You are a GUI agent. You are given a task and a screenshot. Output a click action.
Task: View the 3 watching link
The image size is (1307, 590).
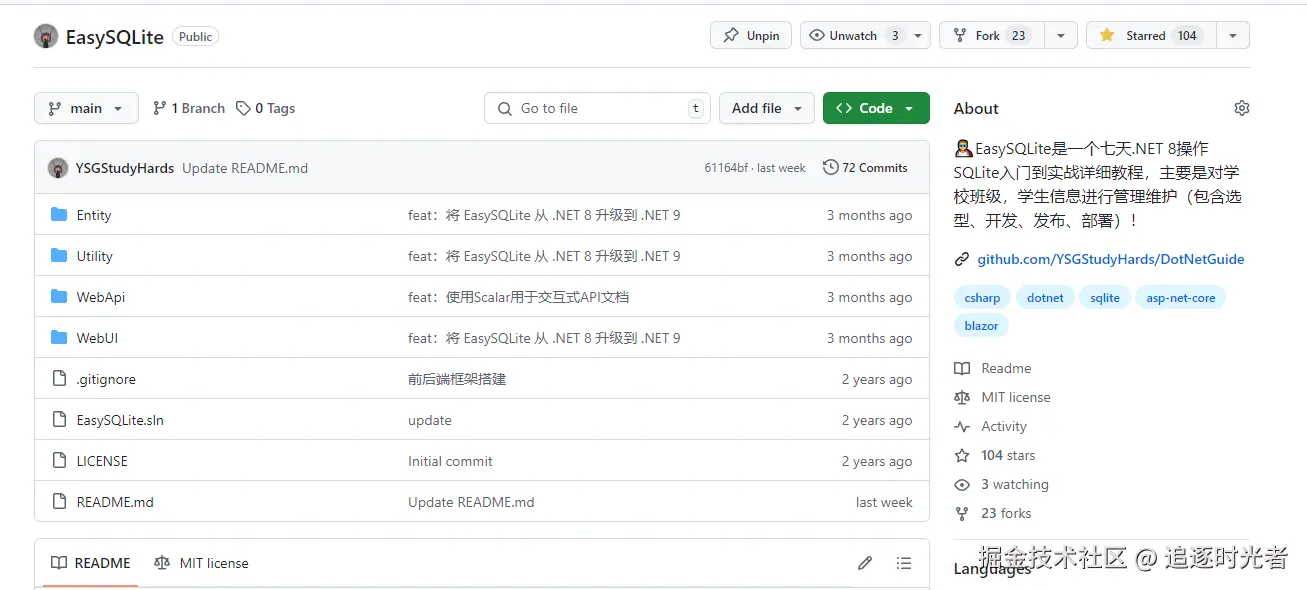(1002, 484)
